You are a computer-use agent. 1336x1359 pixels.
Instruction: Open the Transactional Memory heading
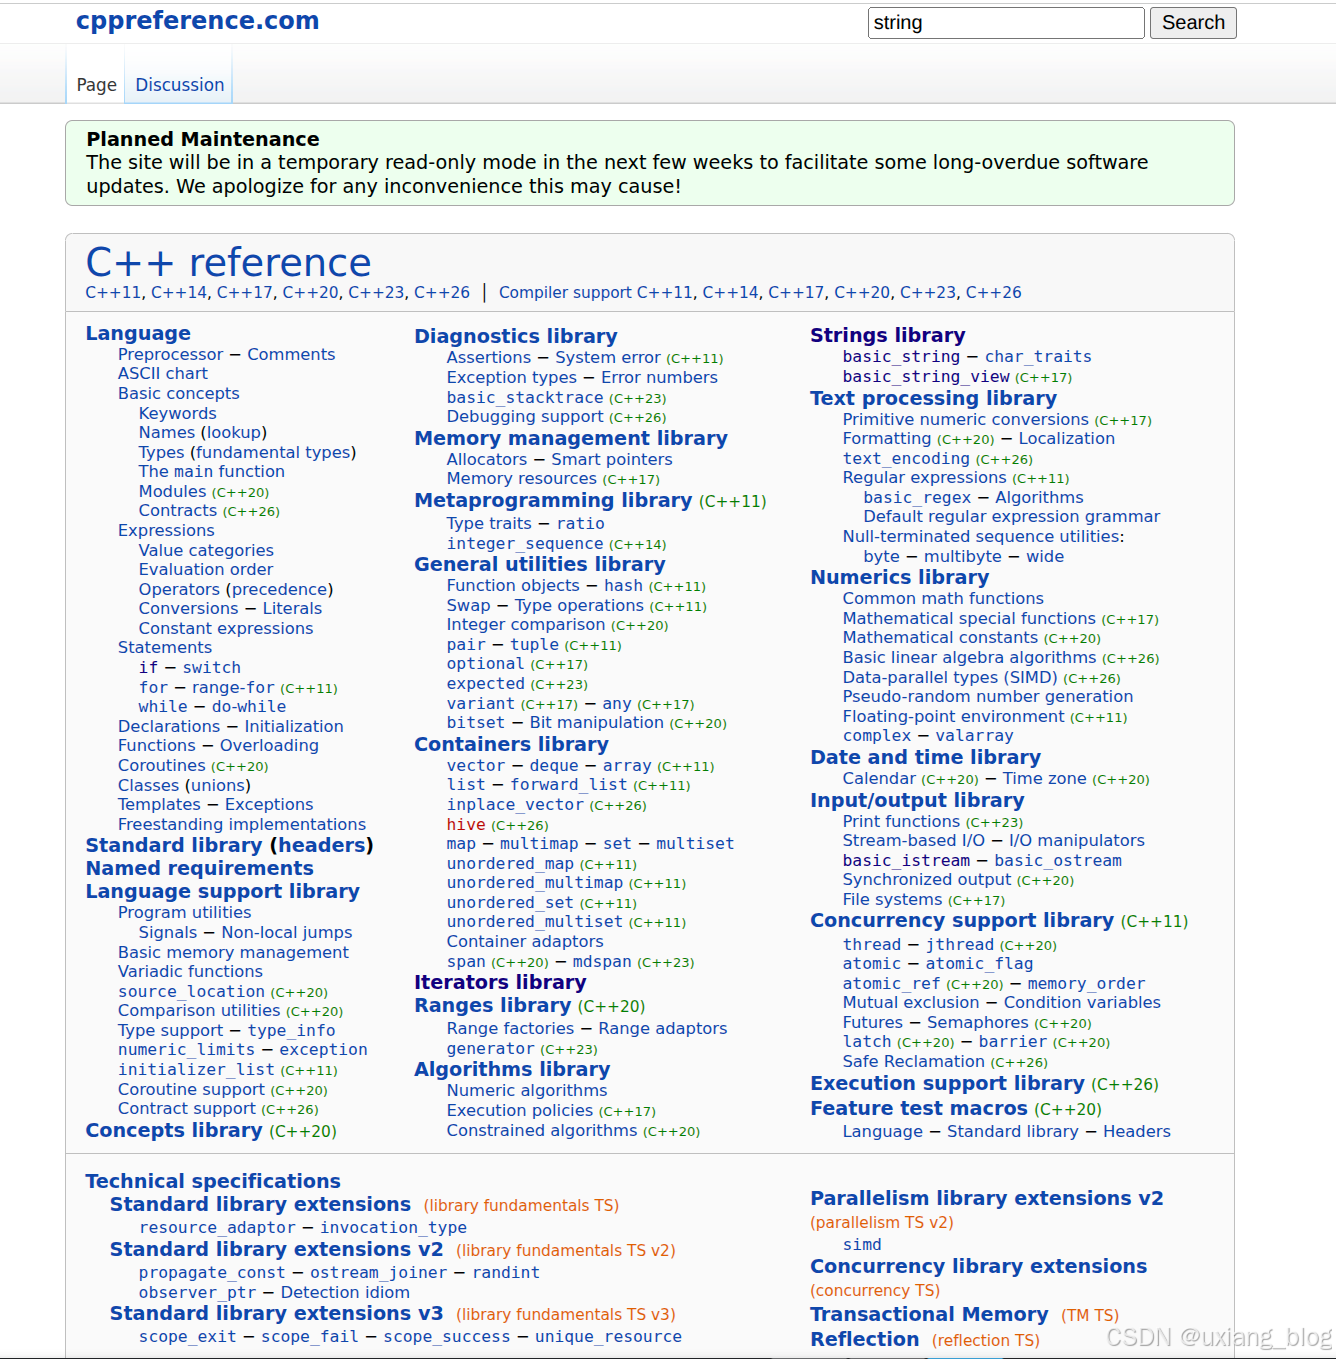click(930, 1314)
